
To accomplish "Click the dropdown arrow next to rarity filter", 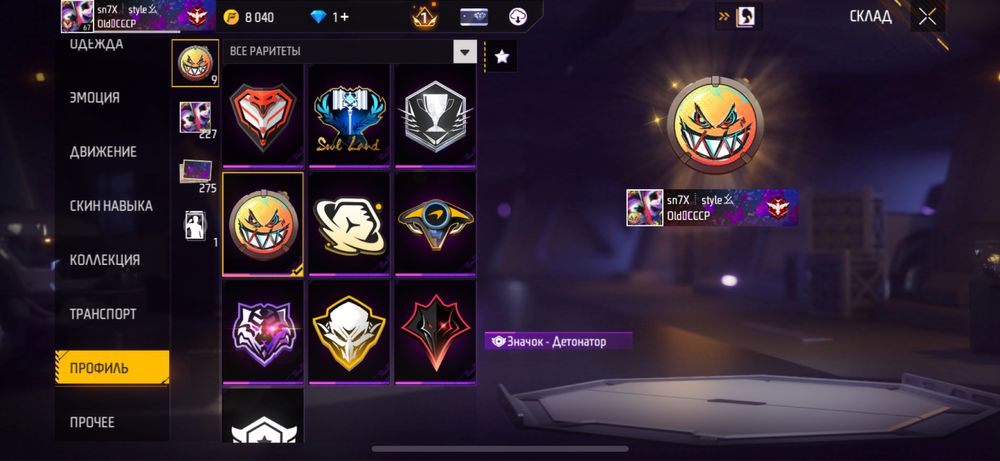I will (465, 52).
